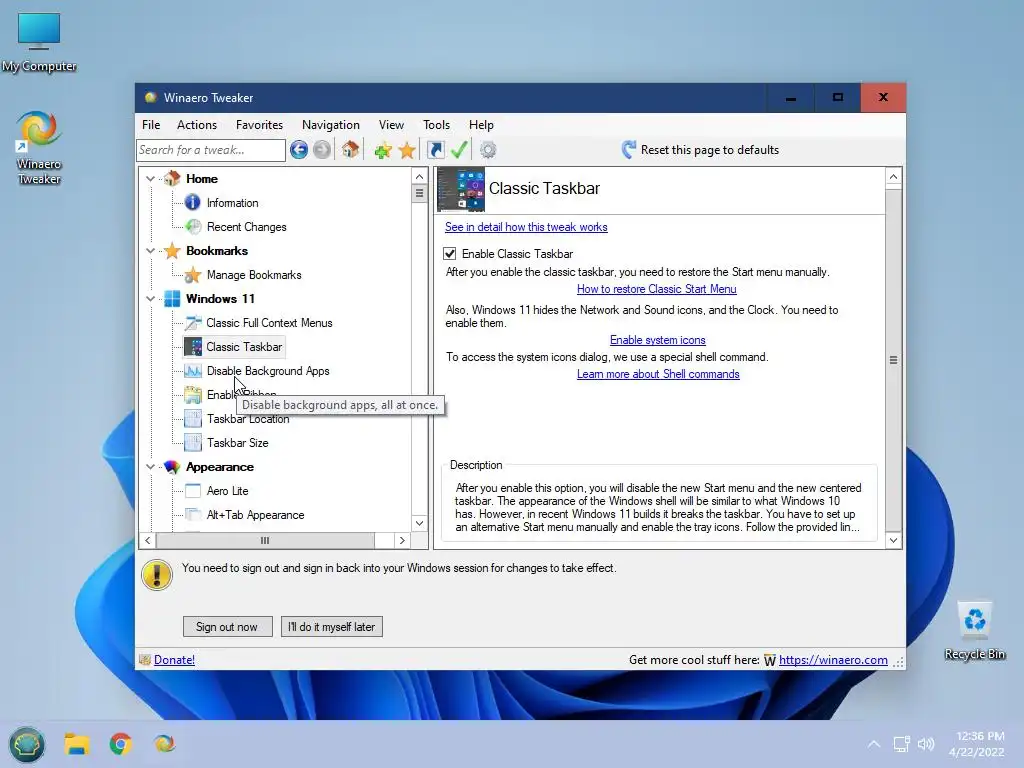Open settings gear in toolbar
Screen dimensions: 1024x768
tap(488, 150)
